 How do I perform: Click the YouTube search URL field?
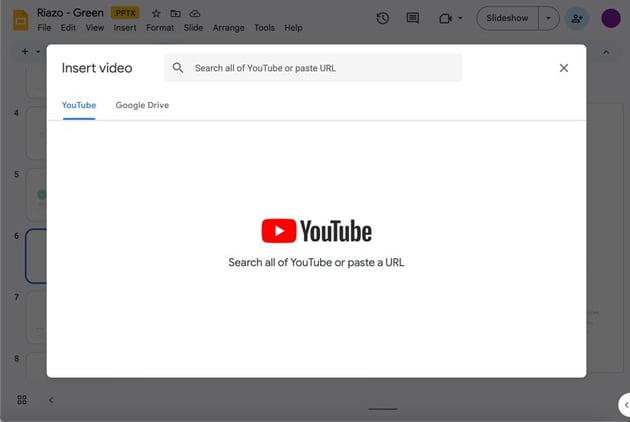click(x=320, y=68)
